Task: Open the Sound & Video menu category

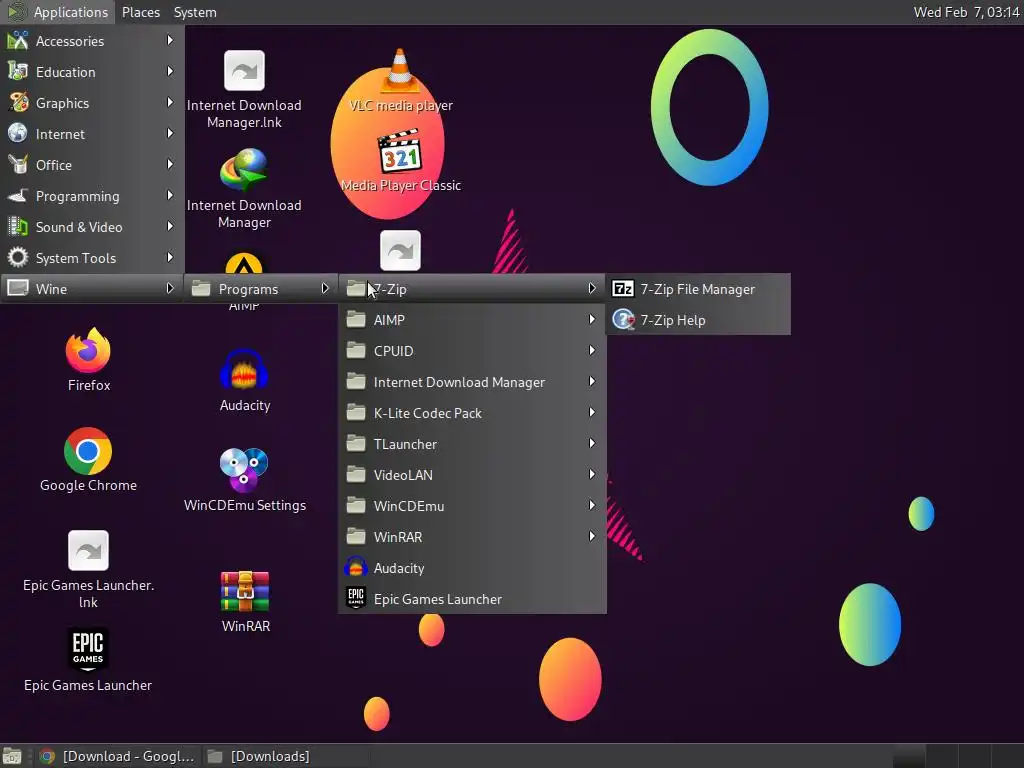Action: tap(92, 227)
